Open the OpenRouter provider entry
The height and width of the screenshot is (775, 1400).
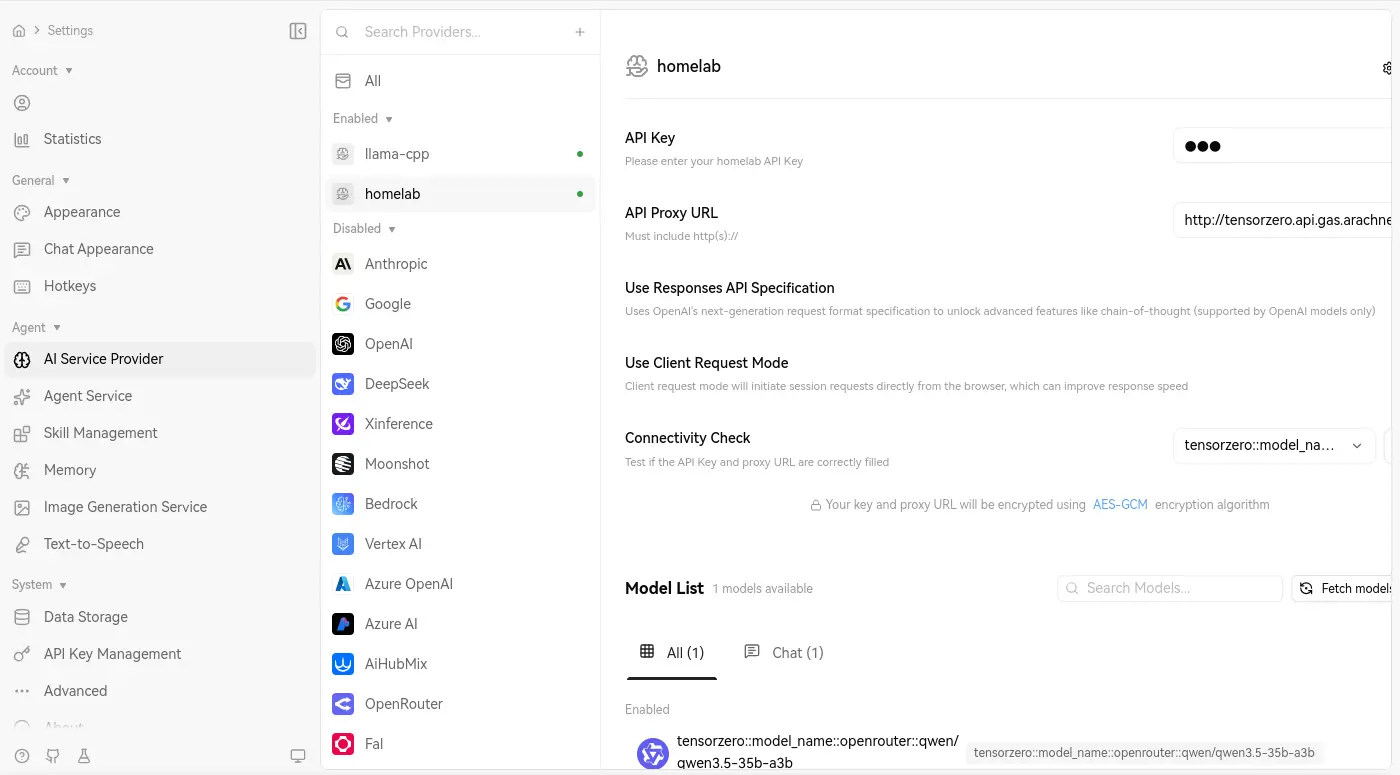(x=403, y=704)
